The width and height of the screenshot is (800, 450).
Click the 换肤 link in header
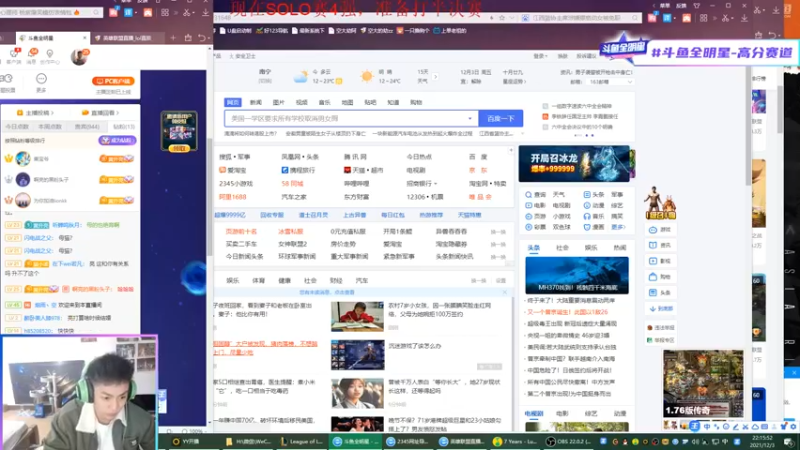point(562,56)
